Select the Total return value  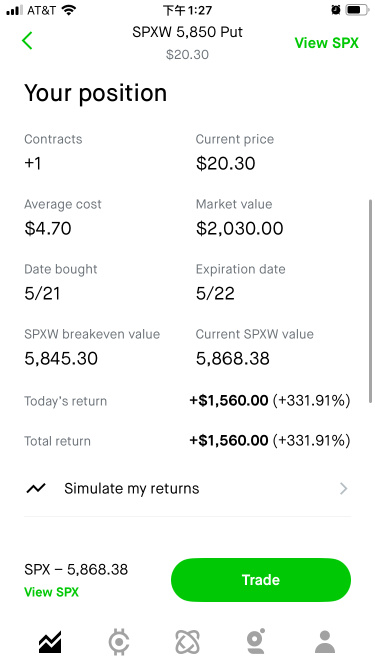tap(270, 441)
